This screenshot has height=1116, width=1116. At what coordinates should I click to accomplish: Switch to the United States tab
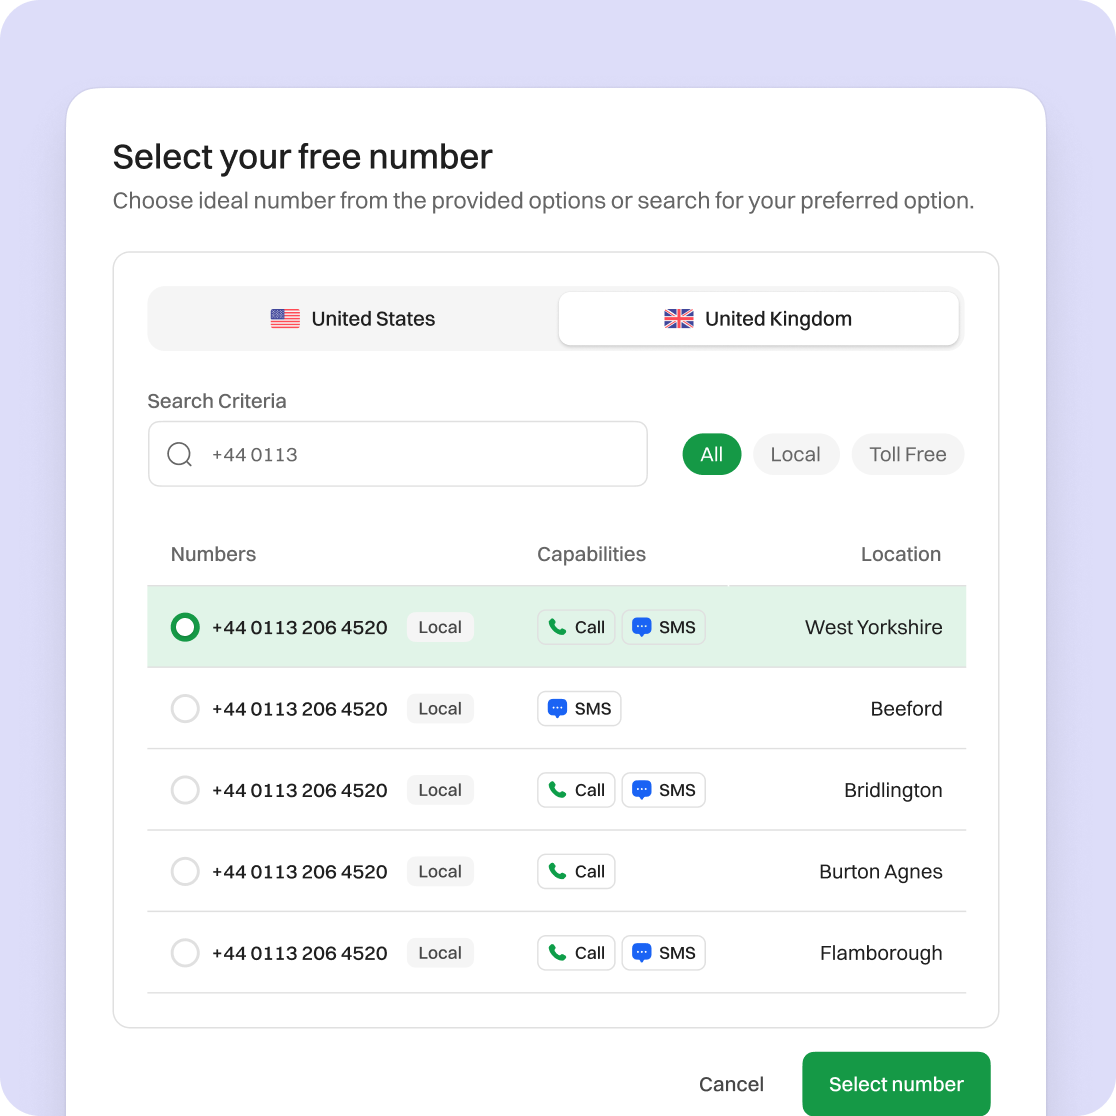tap(353, 319)
